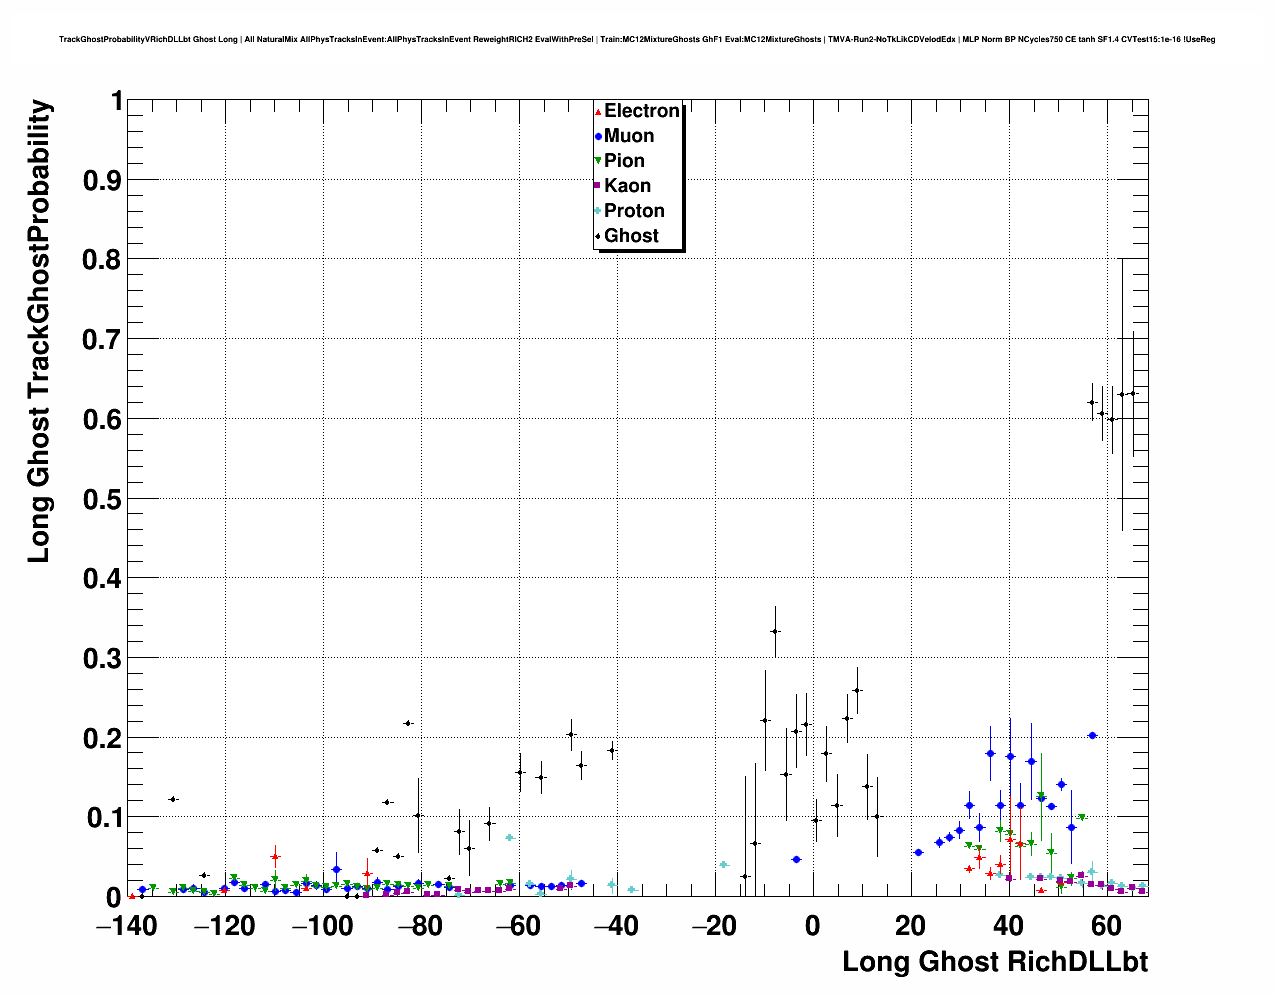This screenshot has width=1276, height=996.
Task: Click the Muon legend entry
Action: tap(625, 136)
